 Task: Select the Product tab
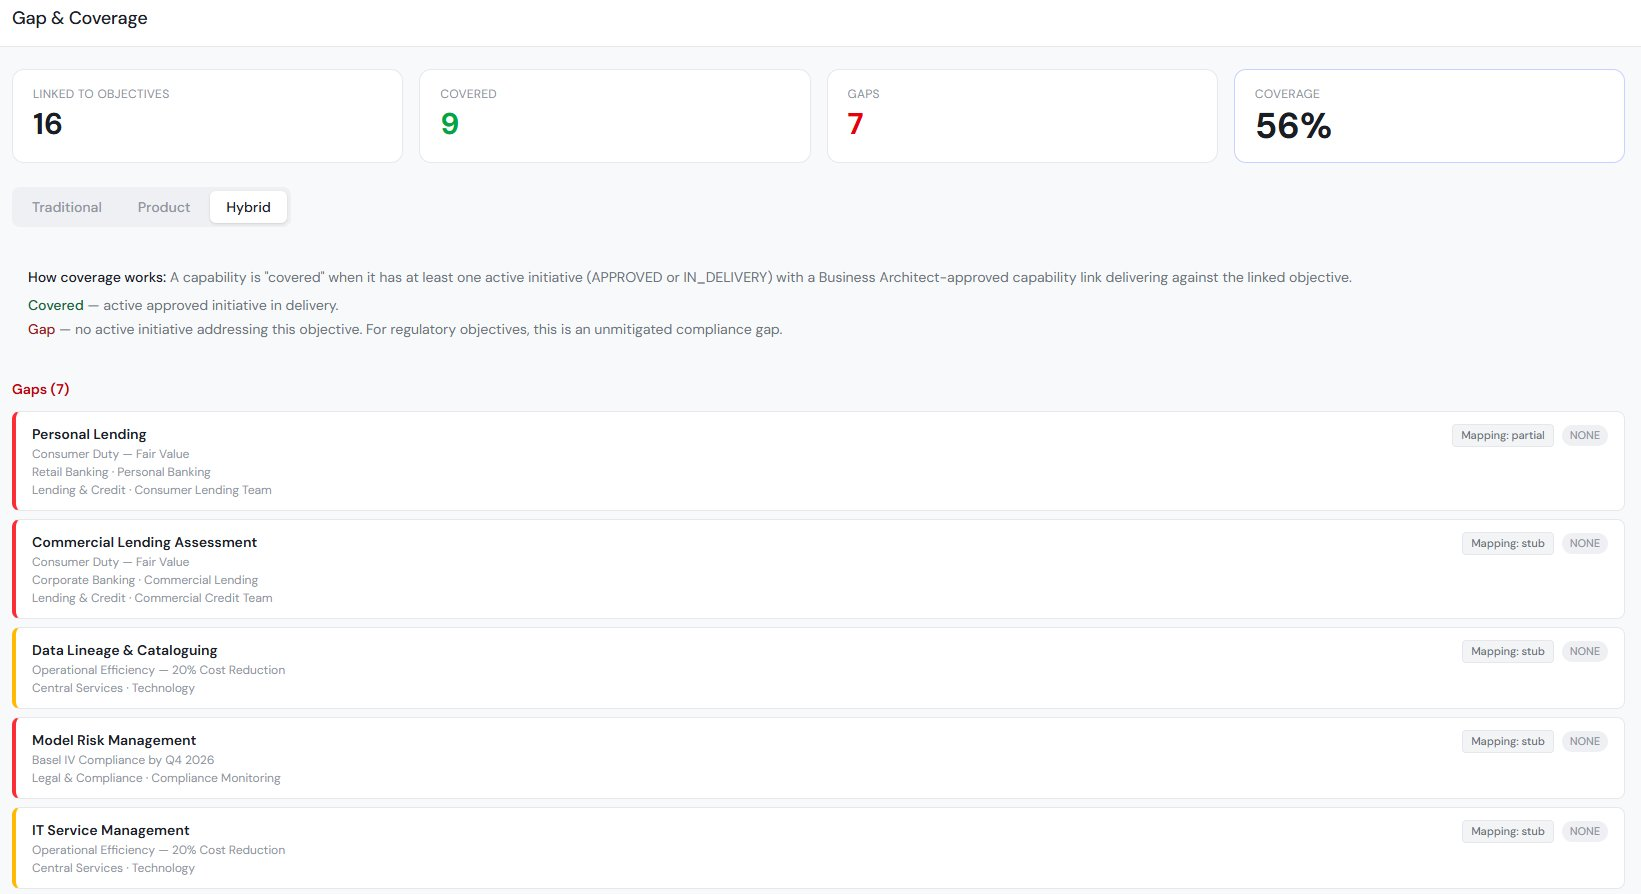point(164,207)
